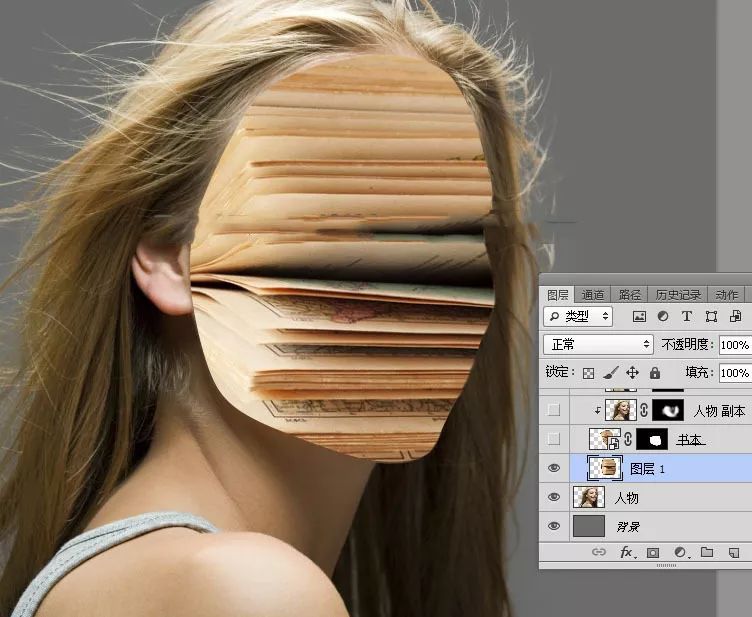Filter layers by pixel layers icon
The image size is (752, 617).
pos(639,316)
